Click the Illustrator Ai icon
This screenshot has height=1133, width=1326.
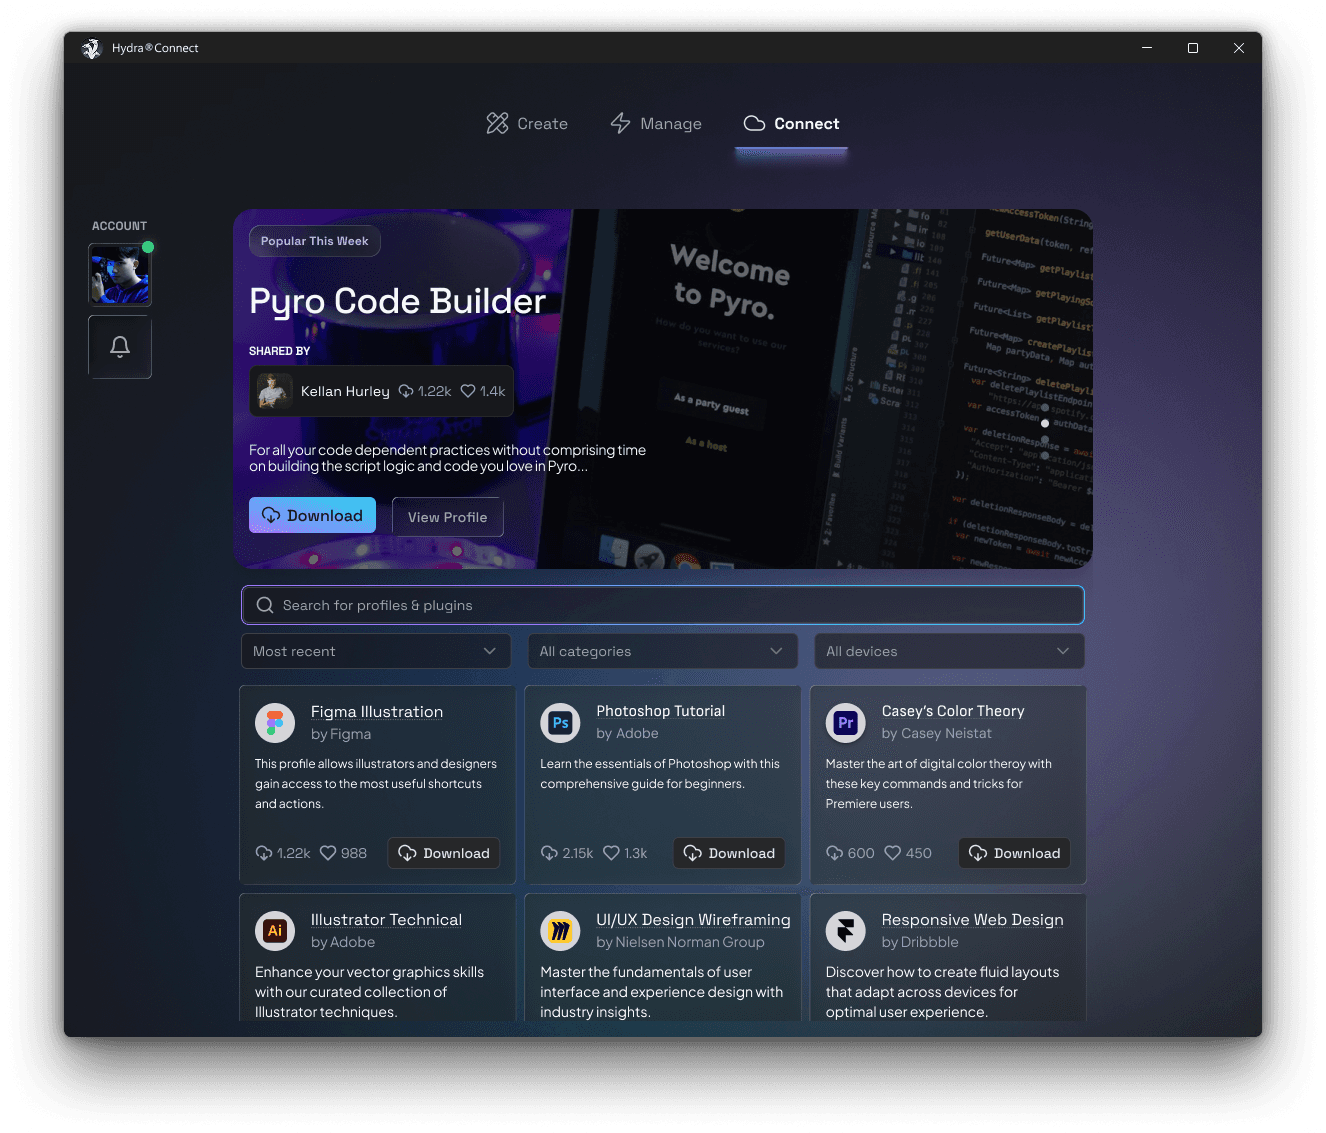point(275,930)
